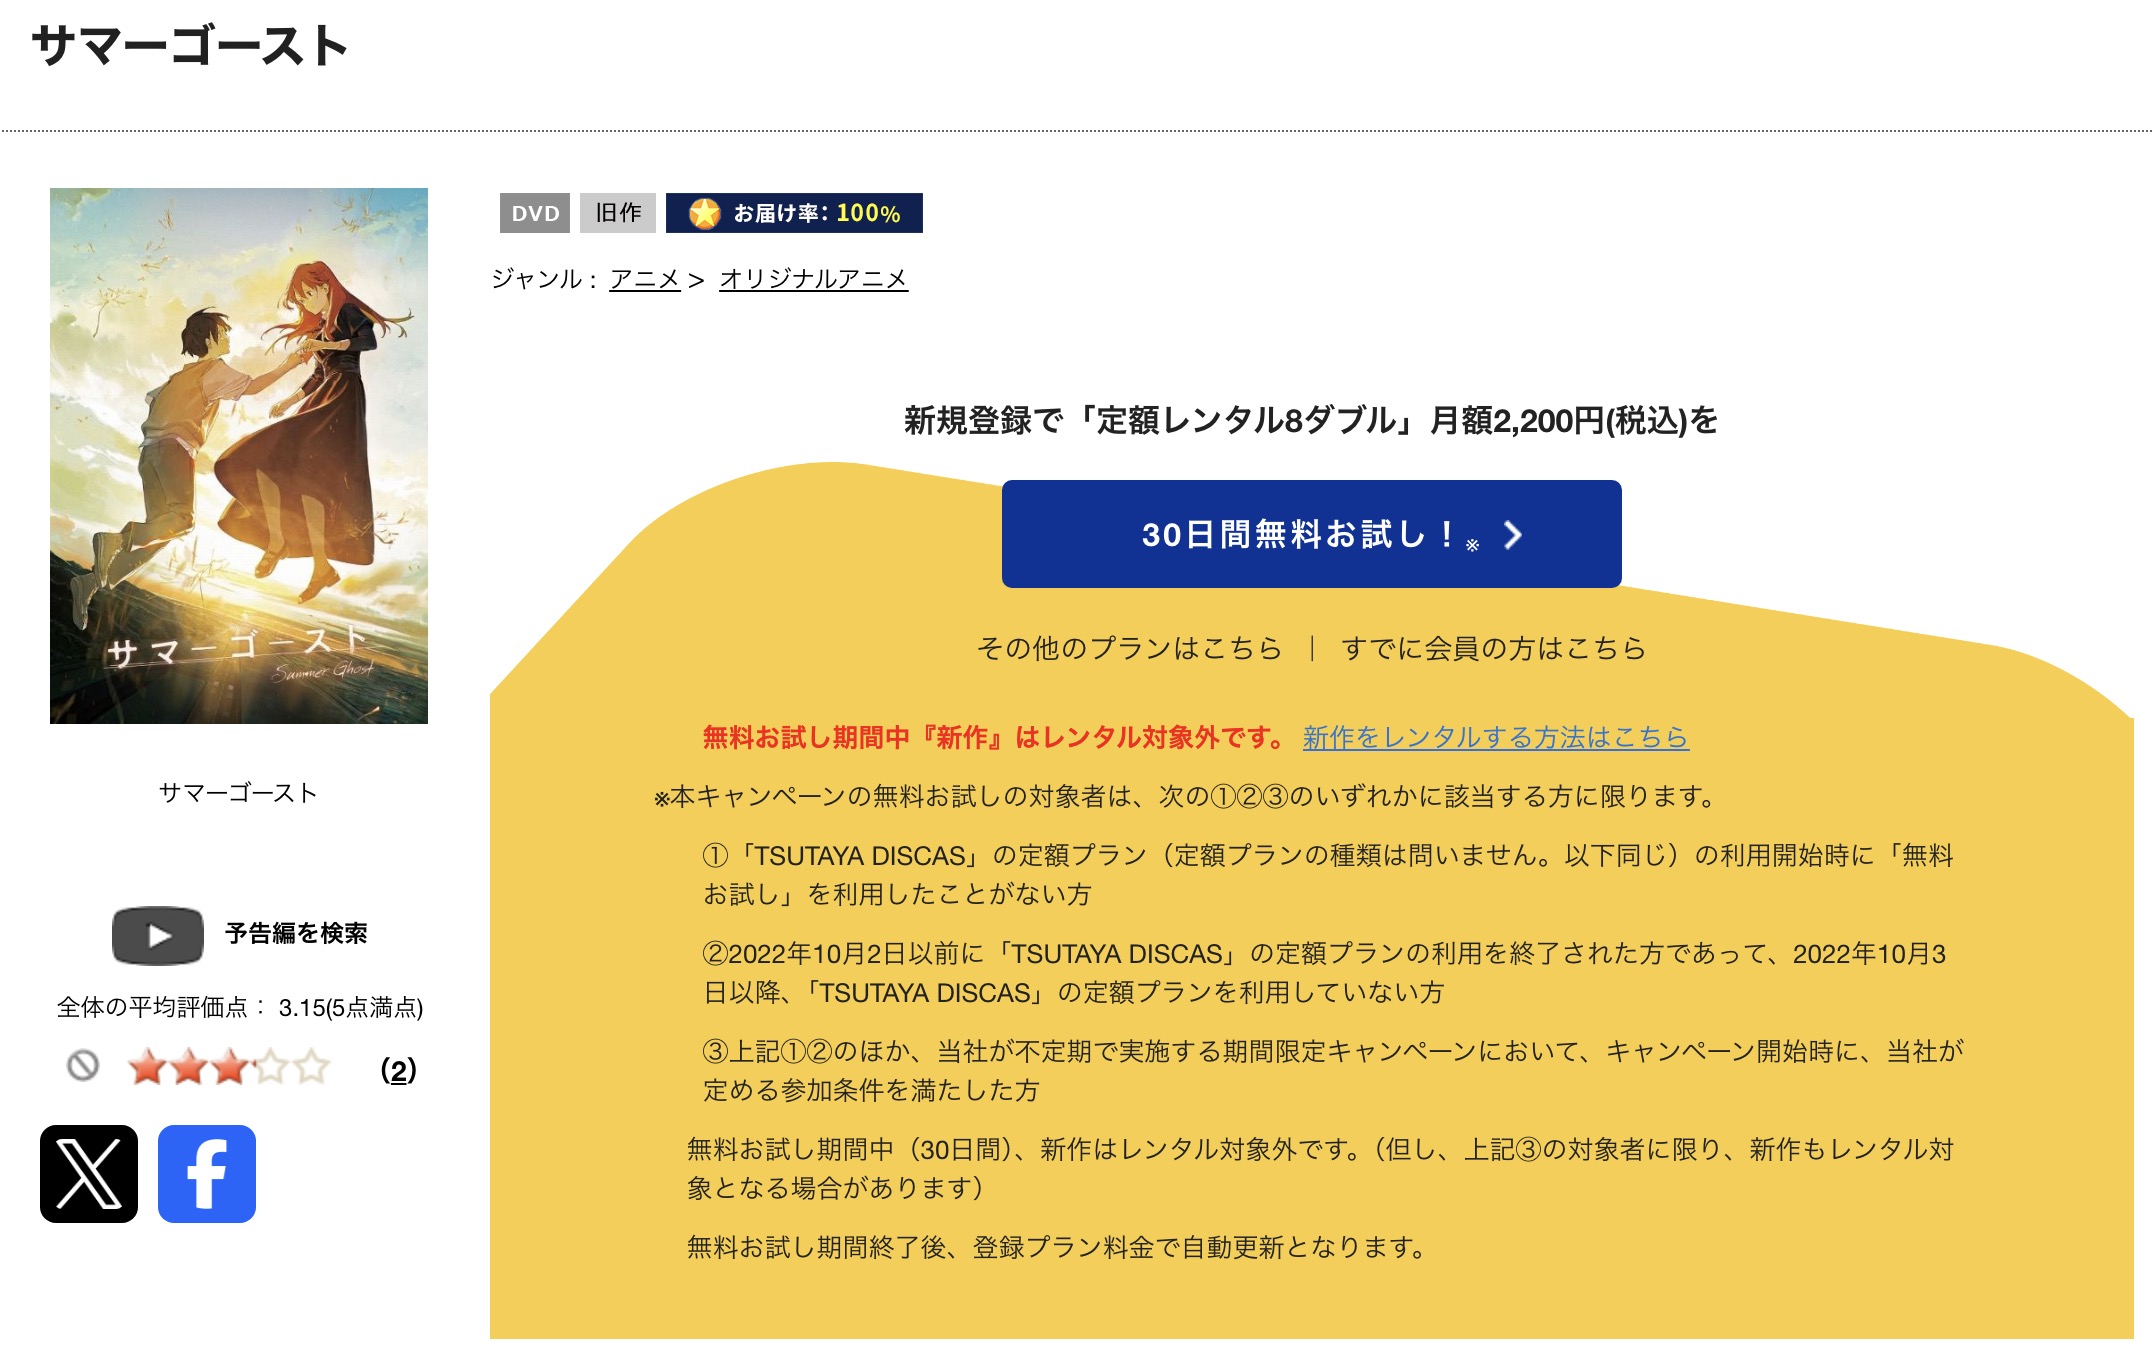Screen dimensions: 2152x1358
Task: Open the サマーゴースト cover image
Action: pos(239,456)
